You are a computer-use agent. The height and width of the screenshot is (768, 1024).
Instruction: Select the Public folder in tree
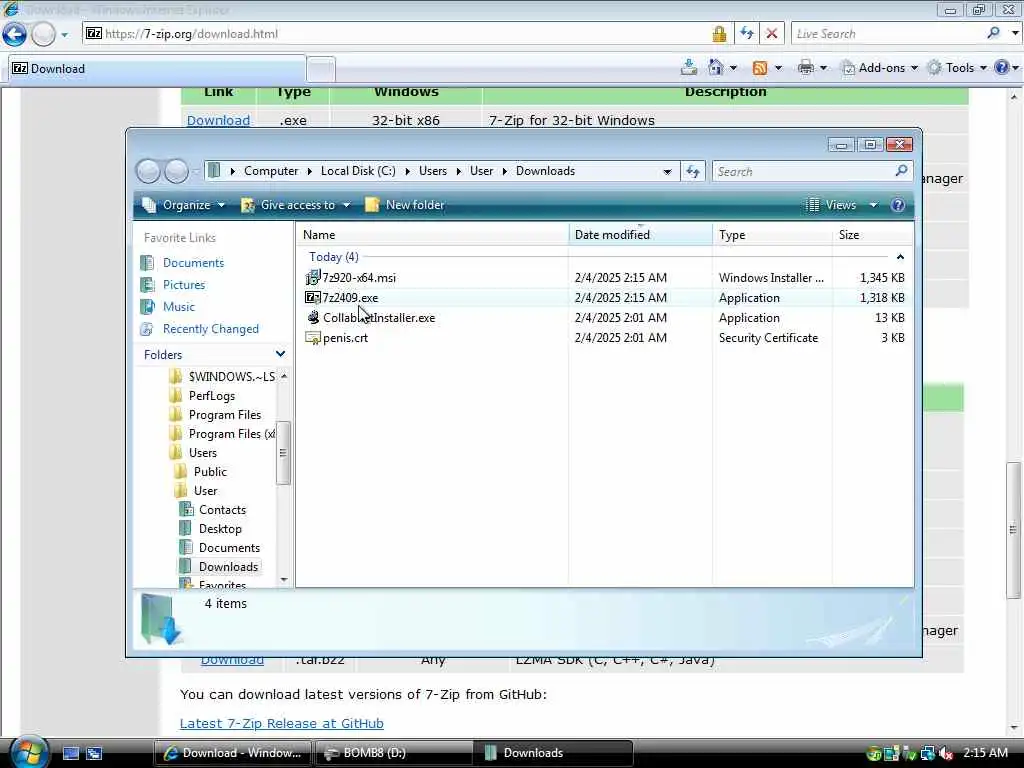(x=210, y=472)
